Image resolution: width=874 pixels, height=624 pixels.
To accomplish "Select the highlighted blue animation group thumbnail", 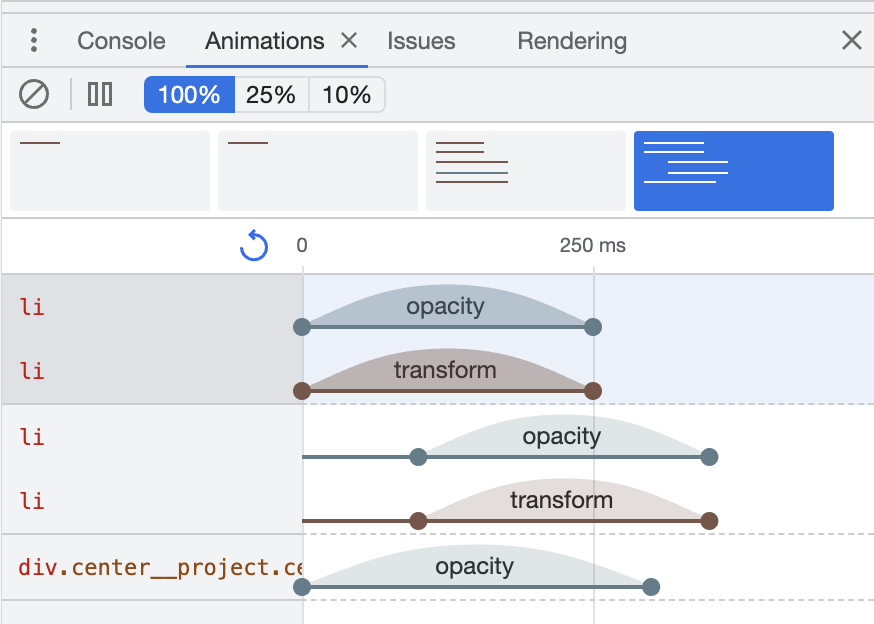I will pyautogui.click(x=734, y=171).
